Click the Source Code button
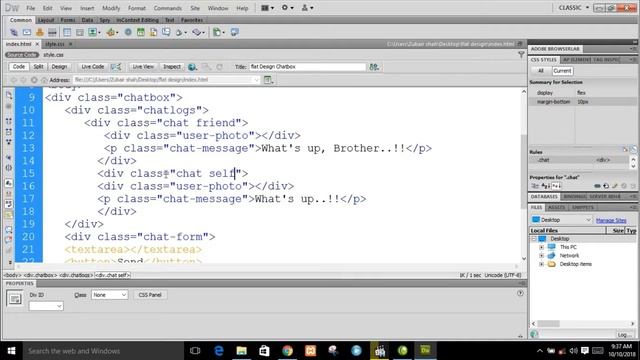Viewport: 640px width, 360px height. (22, 55)
